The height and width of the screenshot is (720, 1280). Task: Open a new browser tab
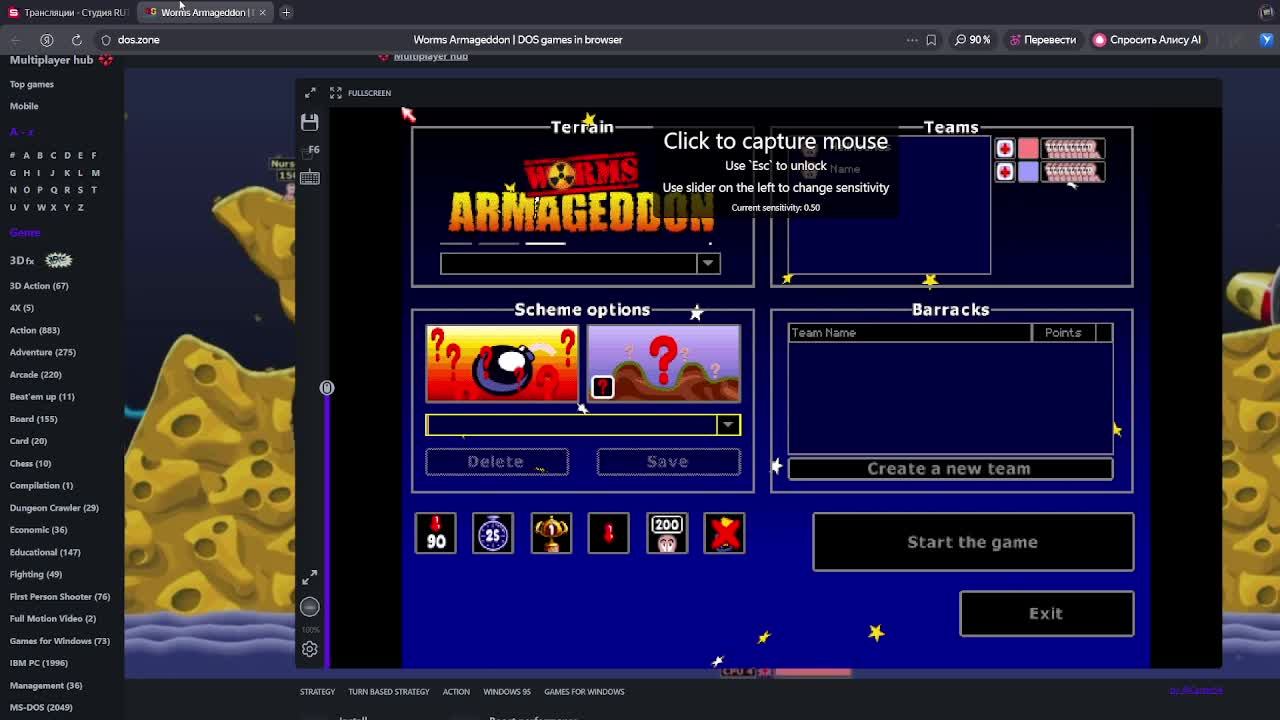[286, 12]
